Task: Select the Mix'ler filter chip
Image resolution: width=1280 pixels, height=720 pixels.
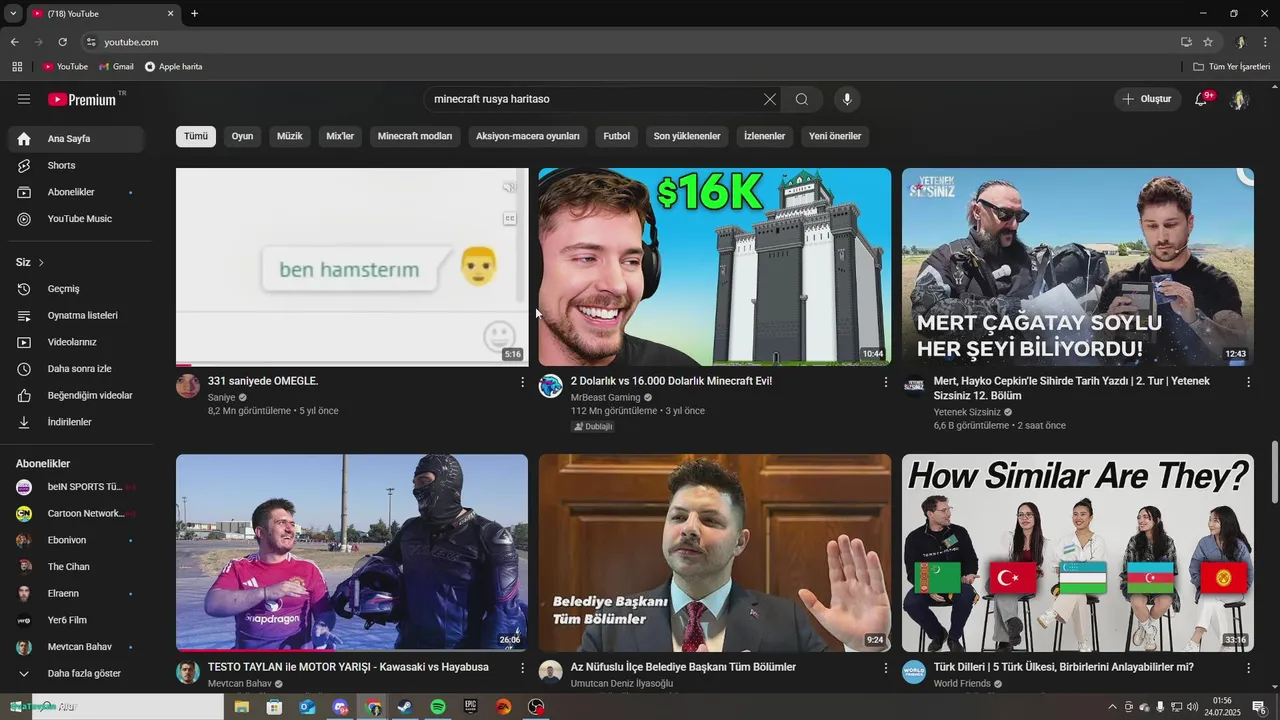Action: (340, 136)
